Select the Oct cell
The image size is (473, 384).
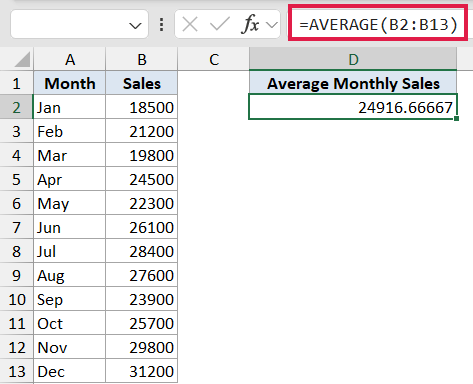[70, 323]
